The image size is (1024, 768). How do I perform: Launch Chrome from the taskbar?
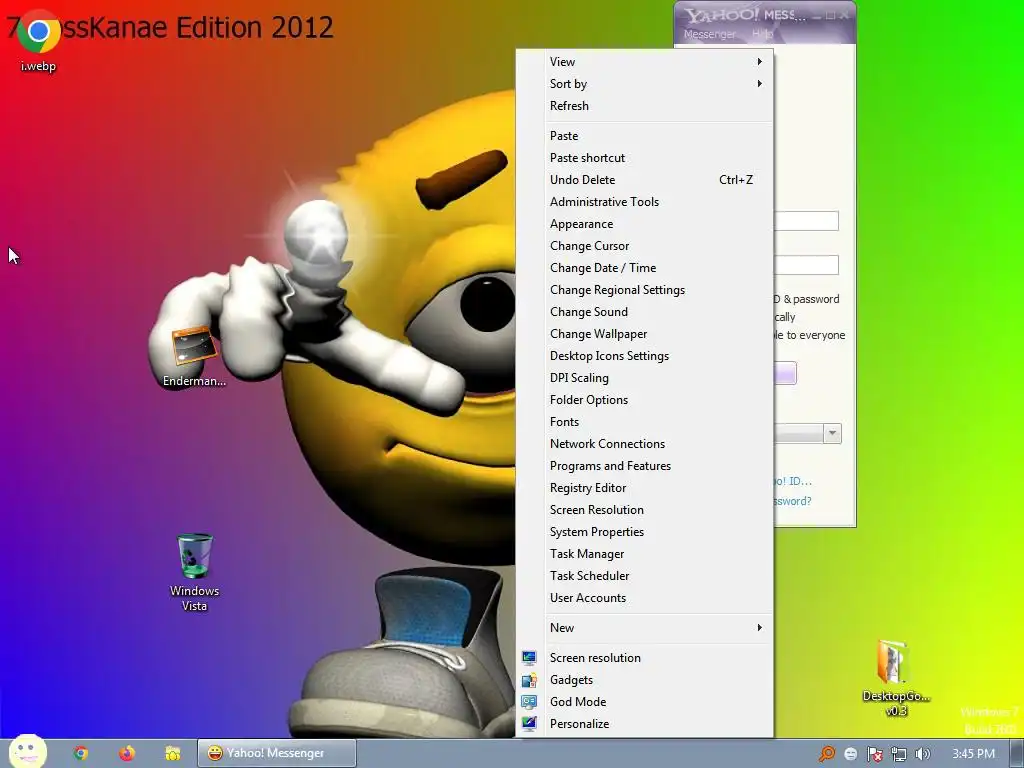coord(80,753)
